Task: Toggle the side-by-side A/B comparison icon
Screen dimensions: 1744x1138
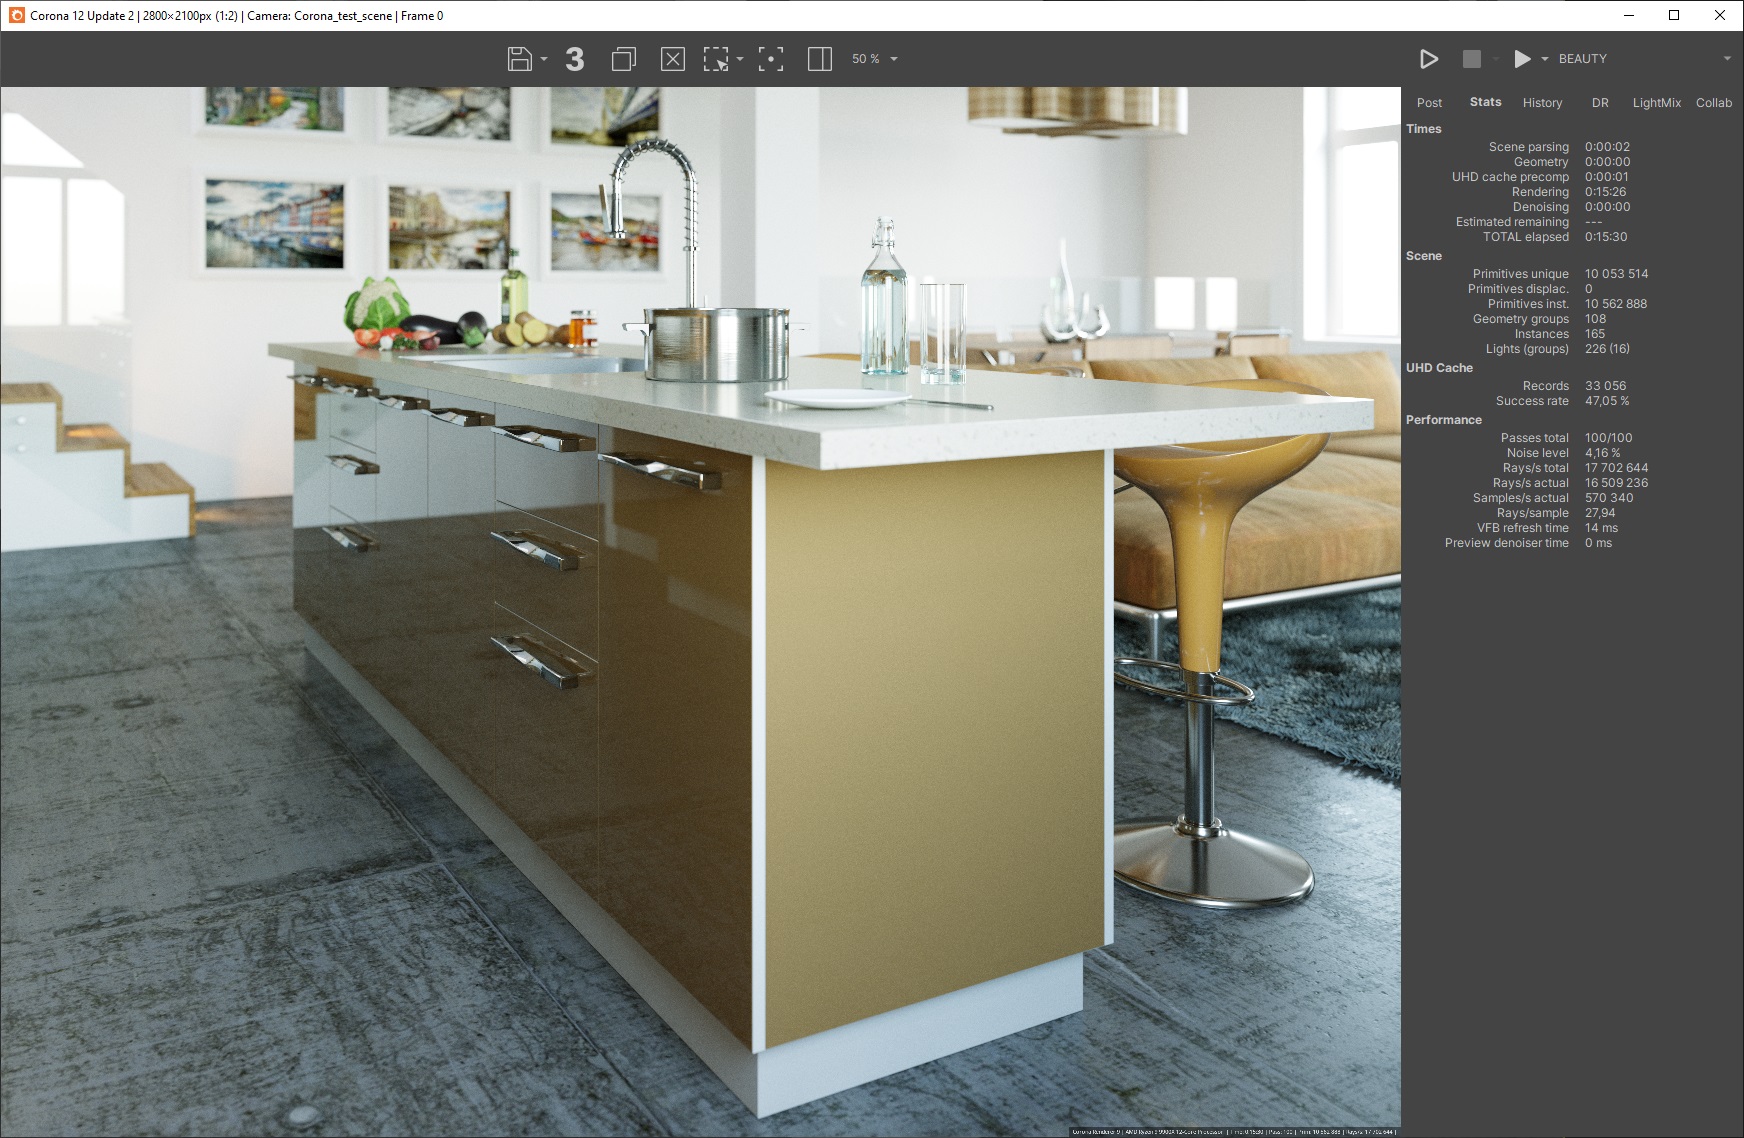Action: [x=820, y=59]
